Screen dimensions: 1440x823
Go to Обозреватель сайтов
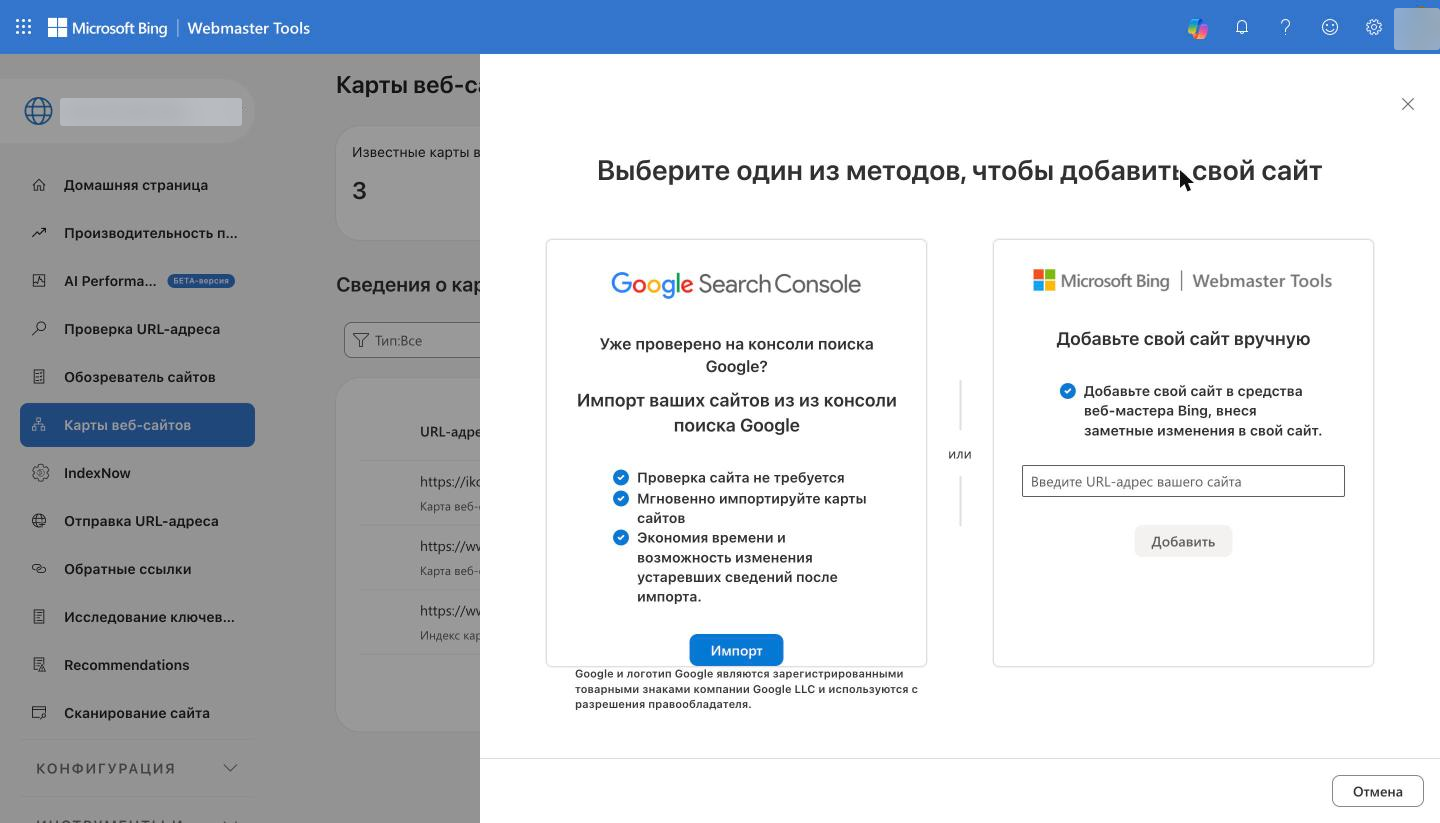point(137,377)
